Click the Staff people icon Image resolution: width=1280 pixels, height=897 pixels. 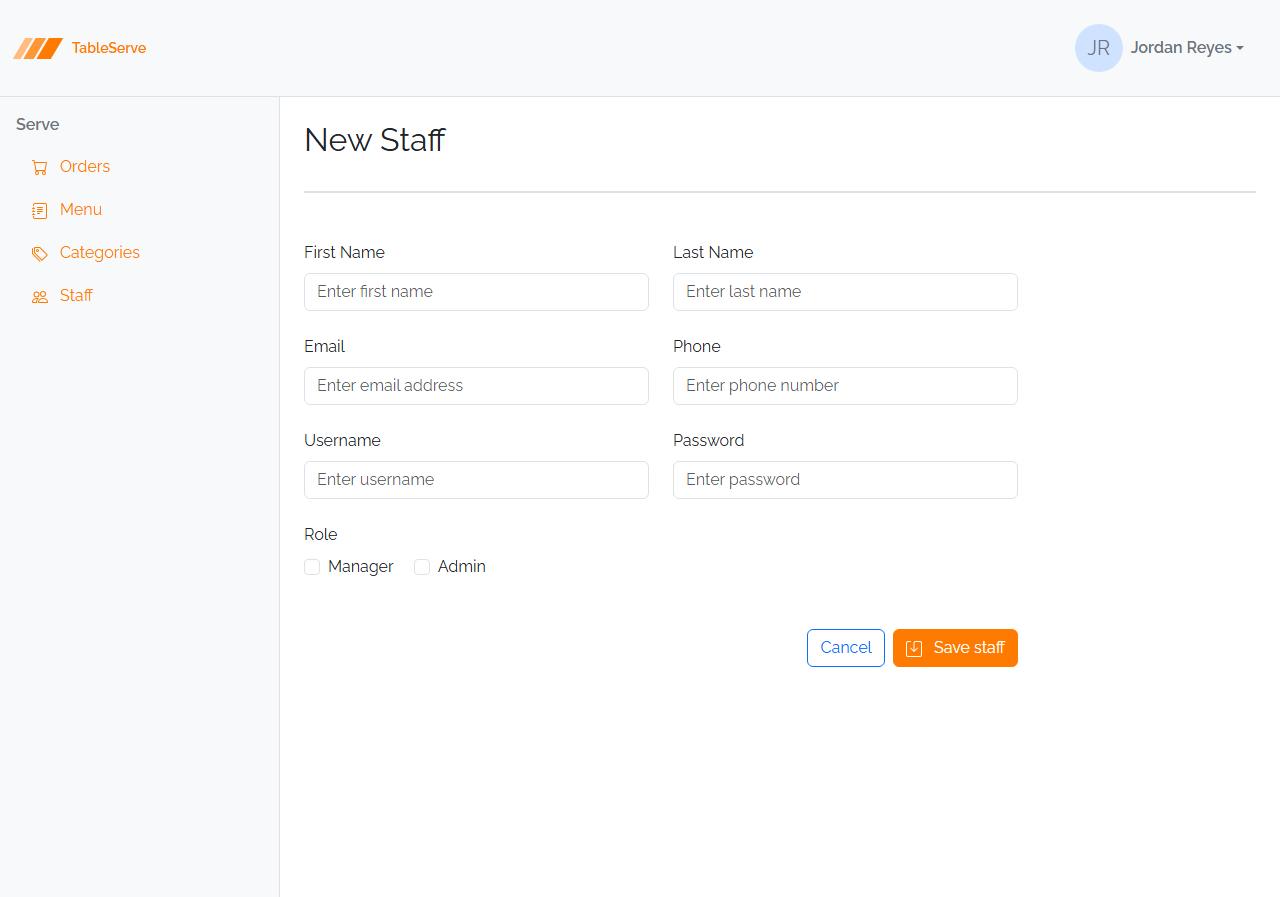click(x=40, y=296)
